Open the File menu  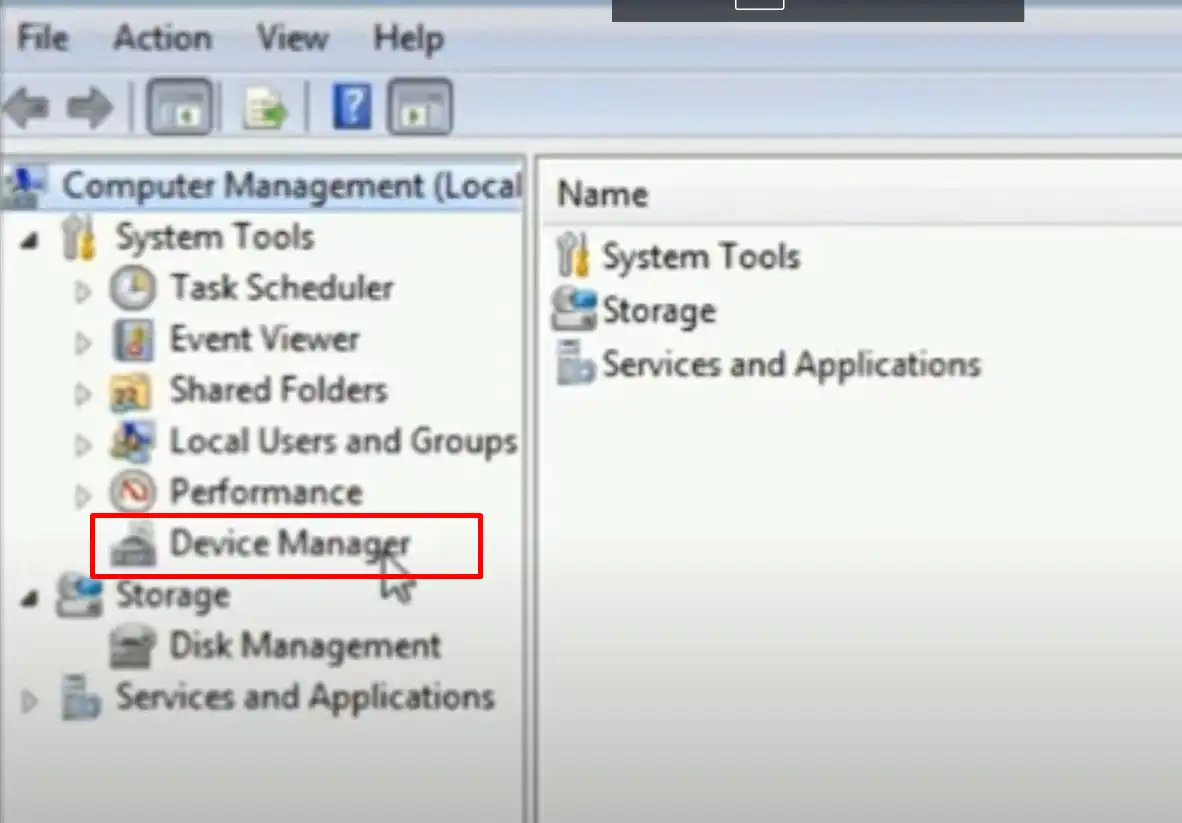click(x=43, y=37)
